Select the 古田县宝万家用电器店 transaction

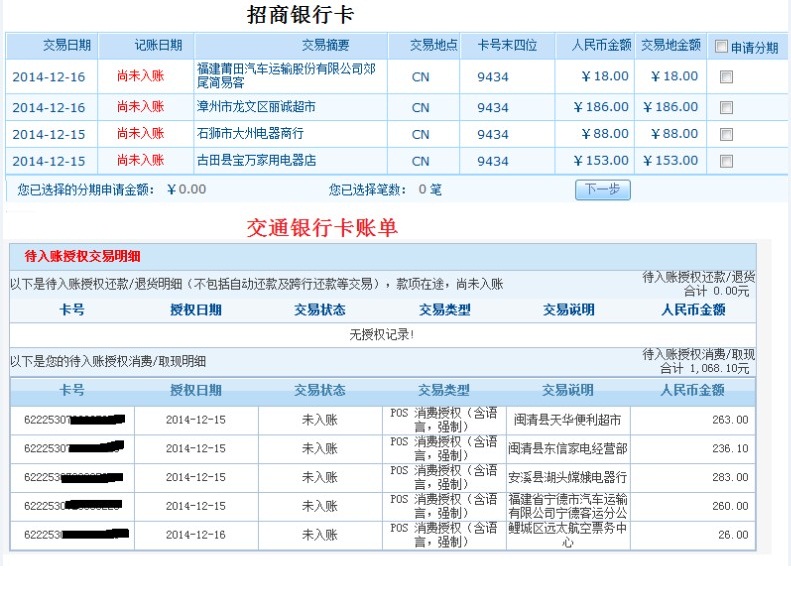[256, 160]
